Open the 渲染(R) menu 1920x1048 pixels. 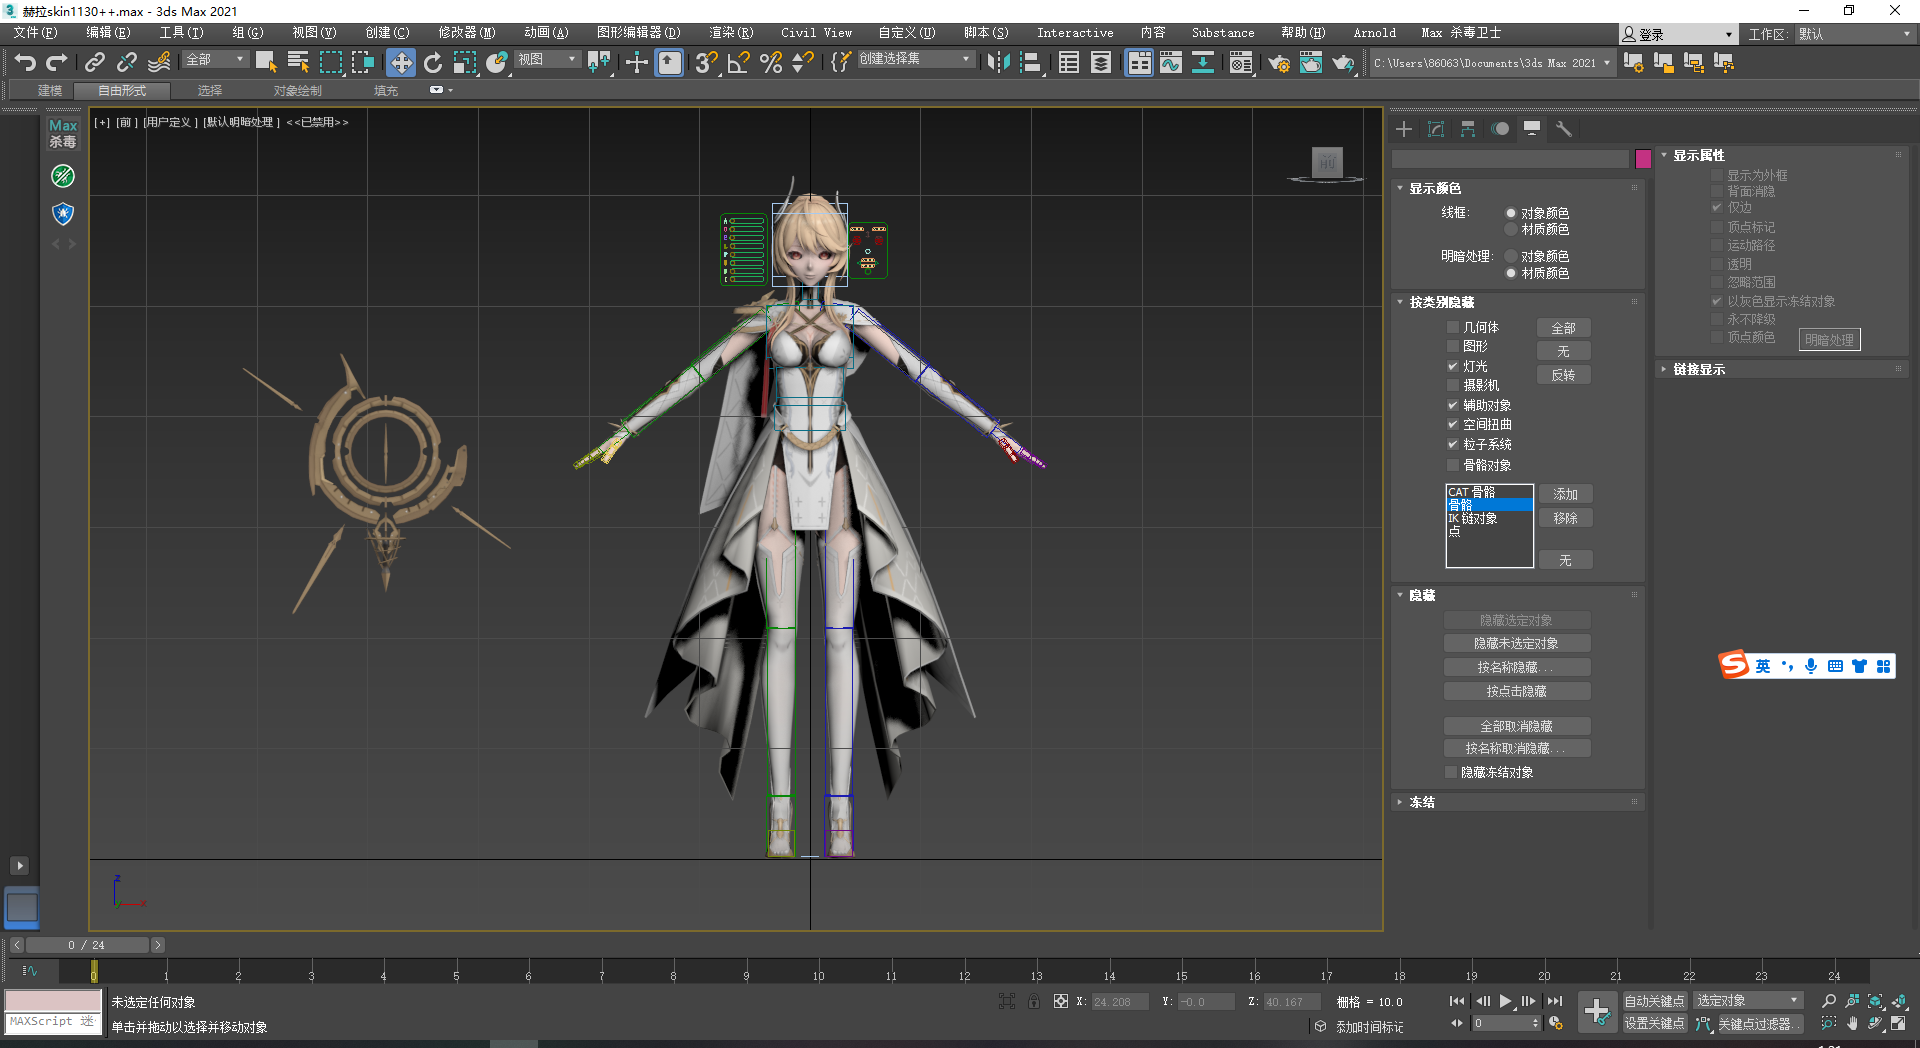(730, 33)
